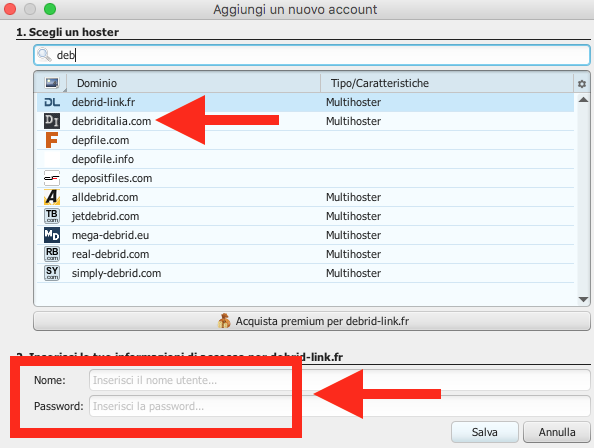Click the depositfiles.com host icon
594x448 pixels.
tap(52, 178)
